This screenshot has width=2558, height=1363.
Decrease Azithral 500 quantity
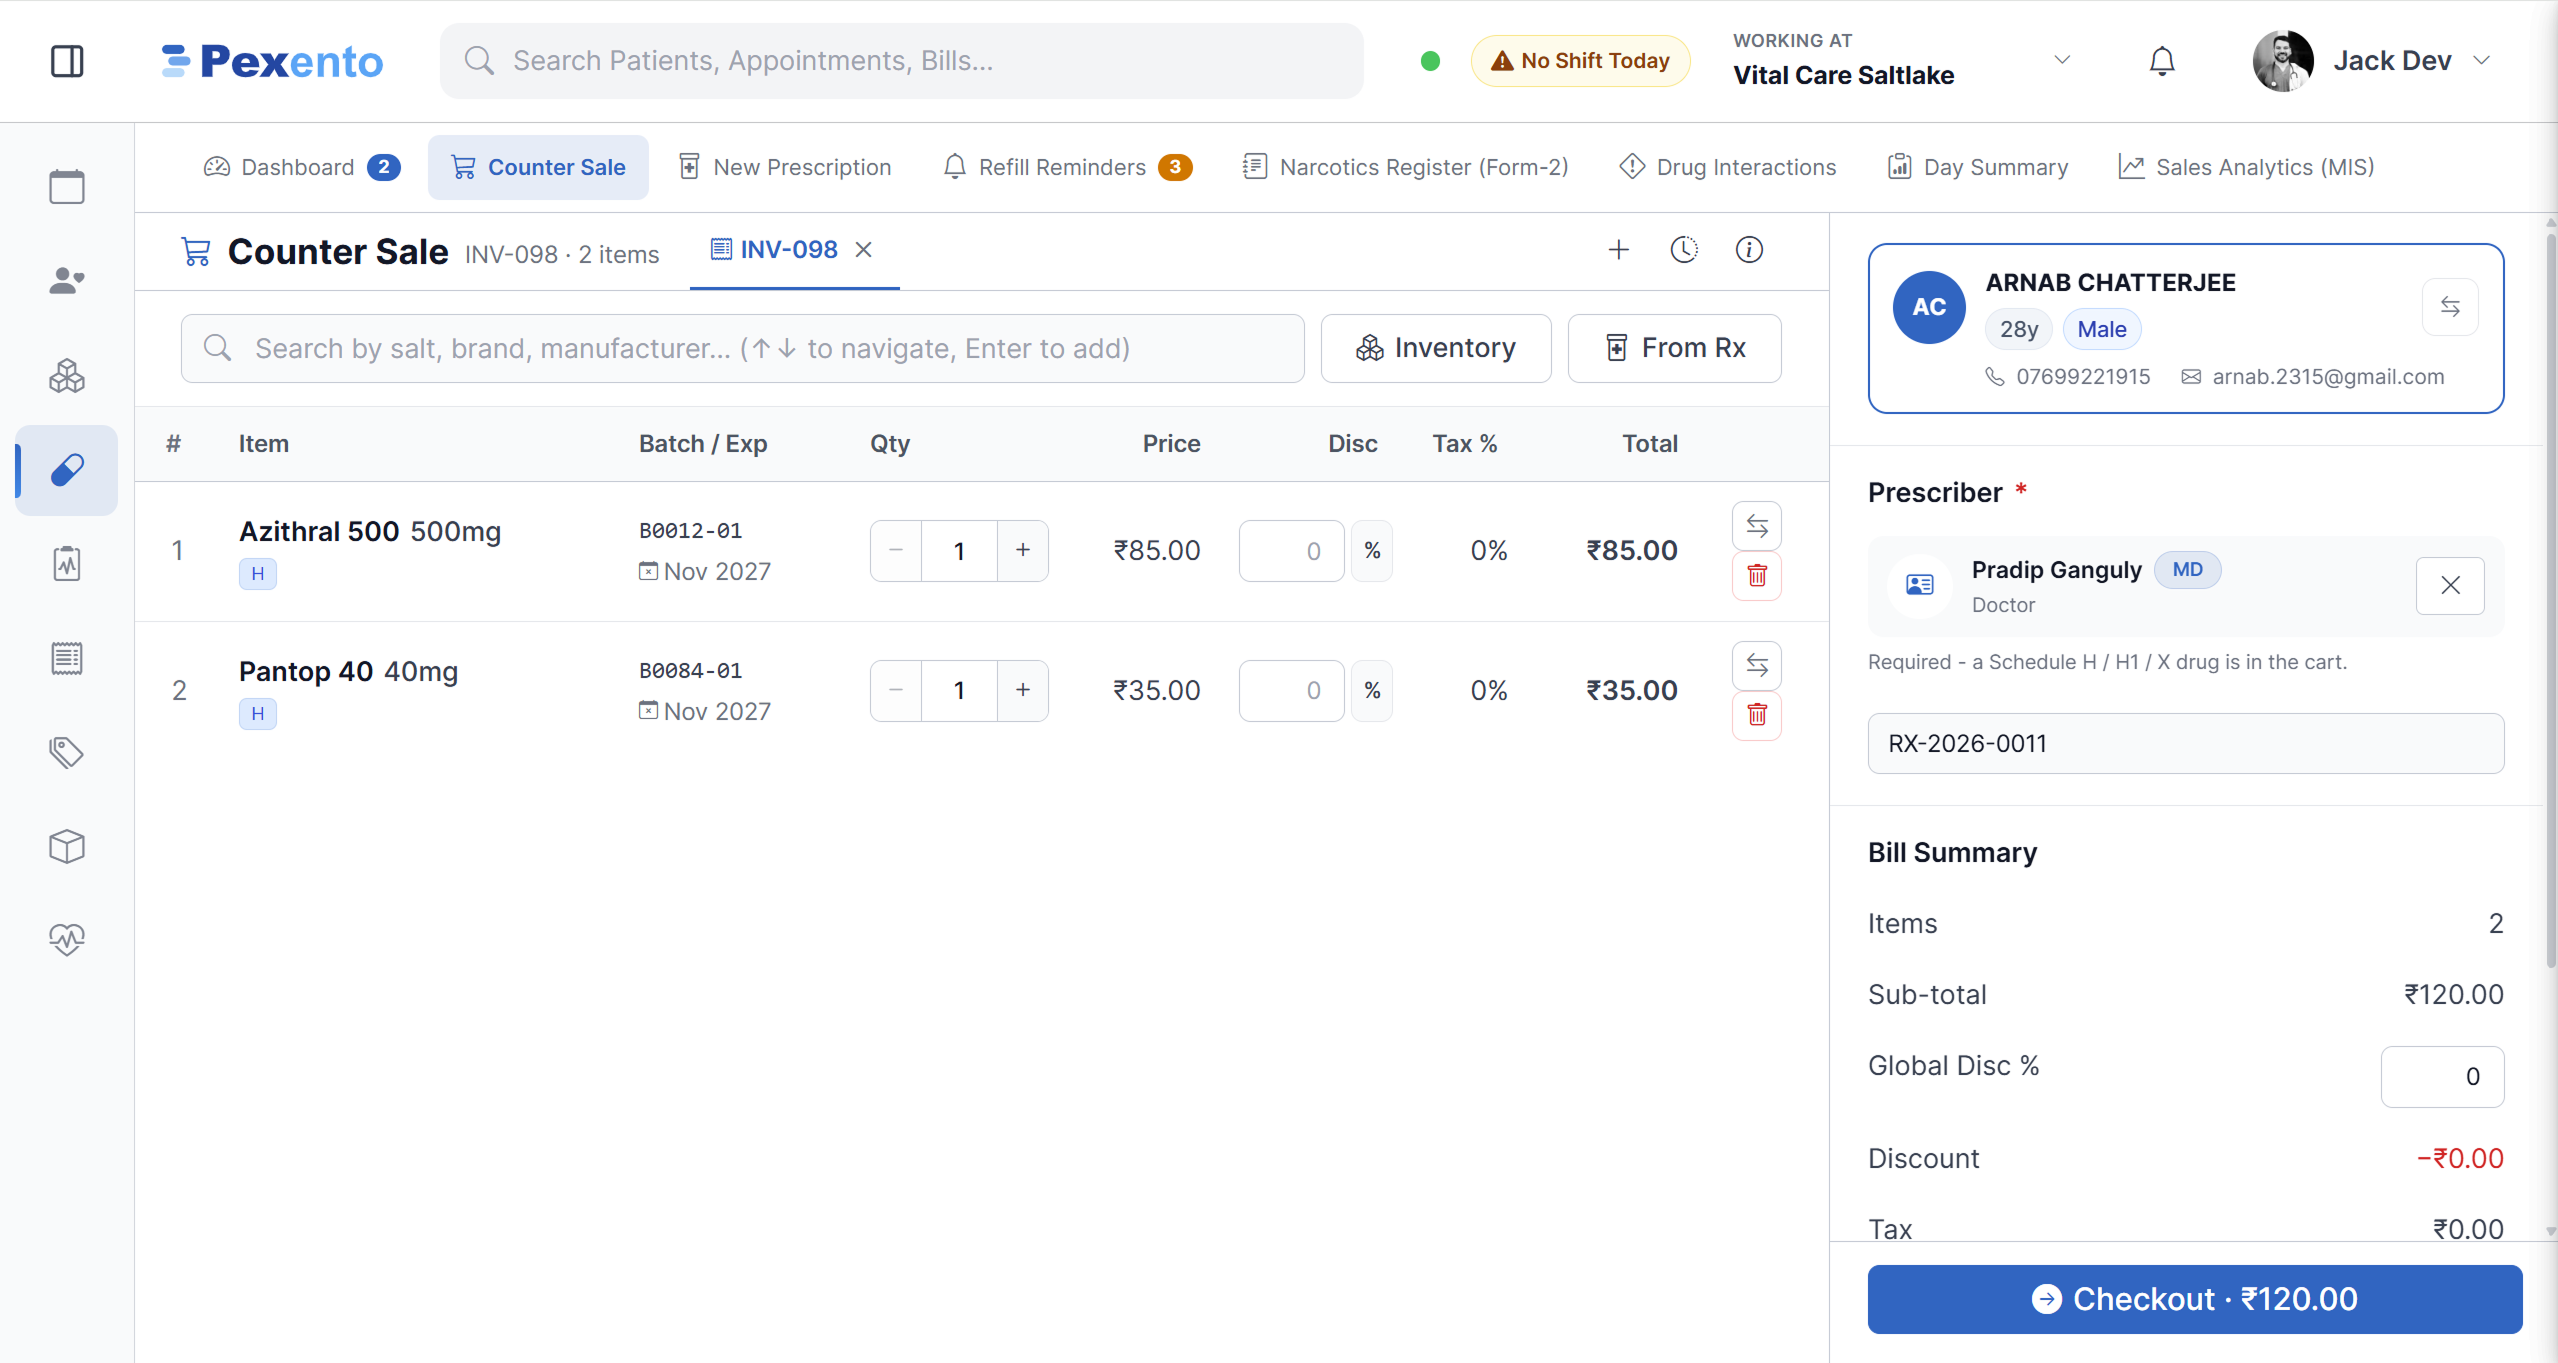pyautogui.click(x=896, y=551)
